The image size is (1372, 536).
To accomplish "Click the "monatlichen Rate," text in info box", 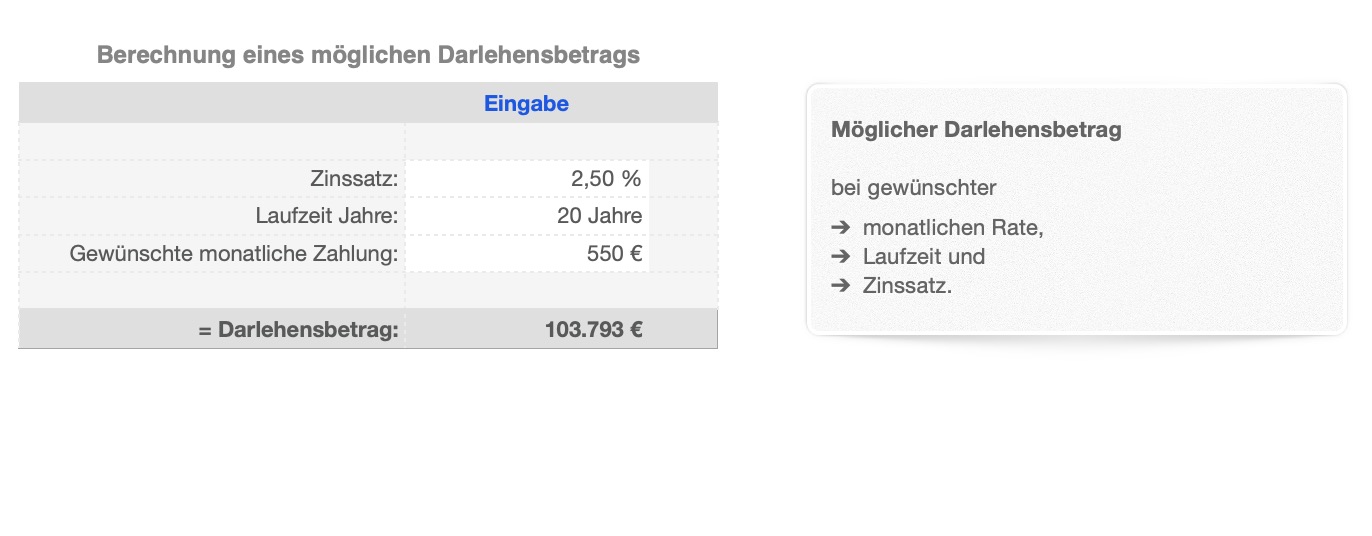I will tap(952, 228).
